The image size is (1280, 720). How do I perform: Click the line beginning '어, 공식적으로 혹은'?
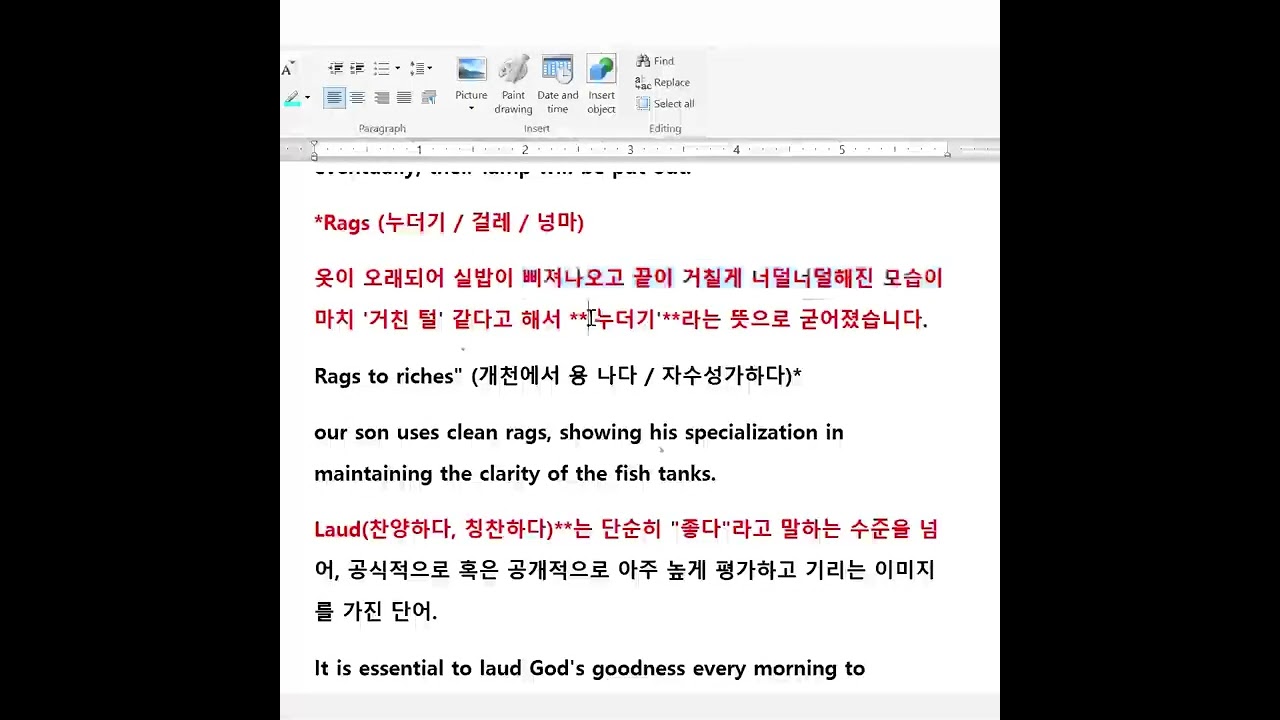tap(625, 570)
